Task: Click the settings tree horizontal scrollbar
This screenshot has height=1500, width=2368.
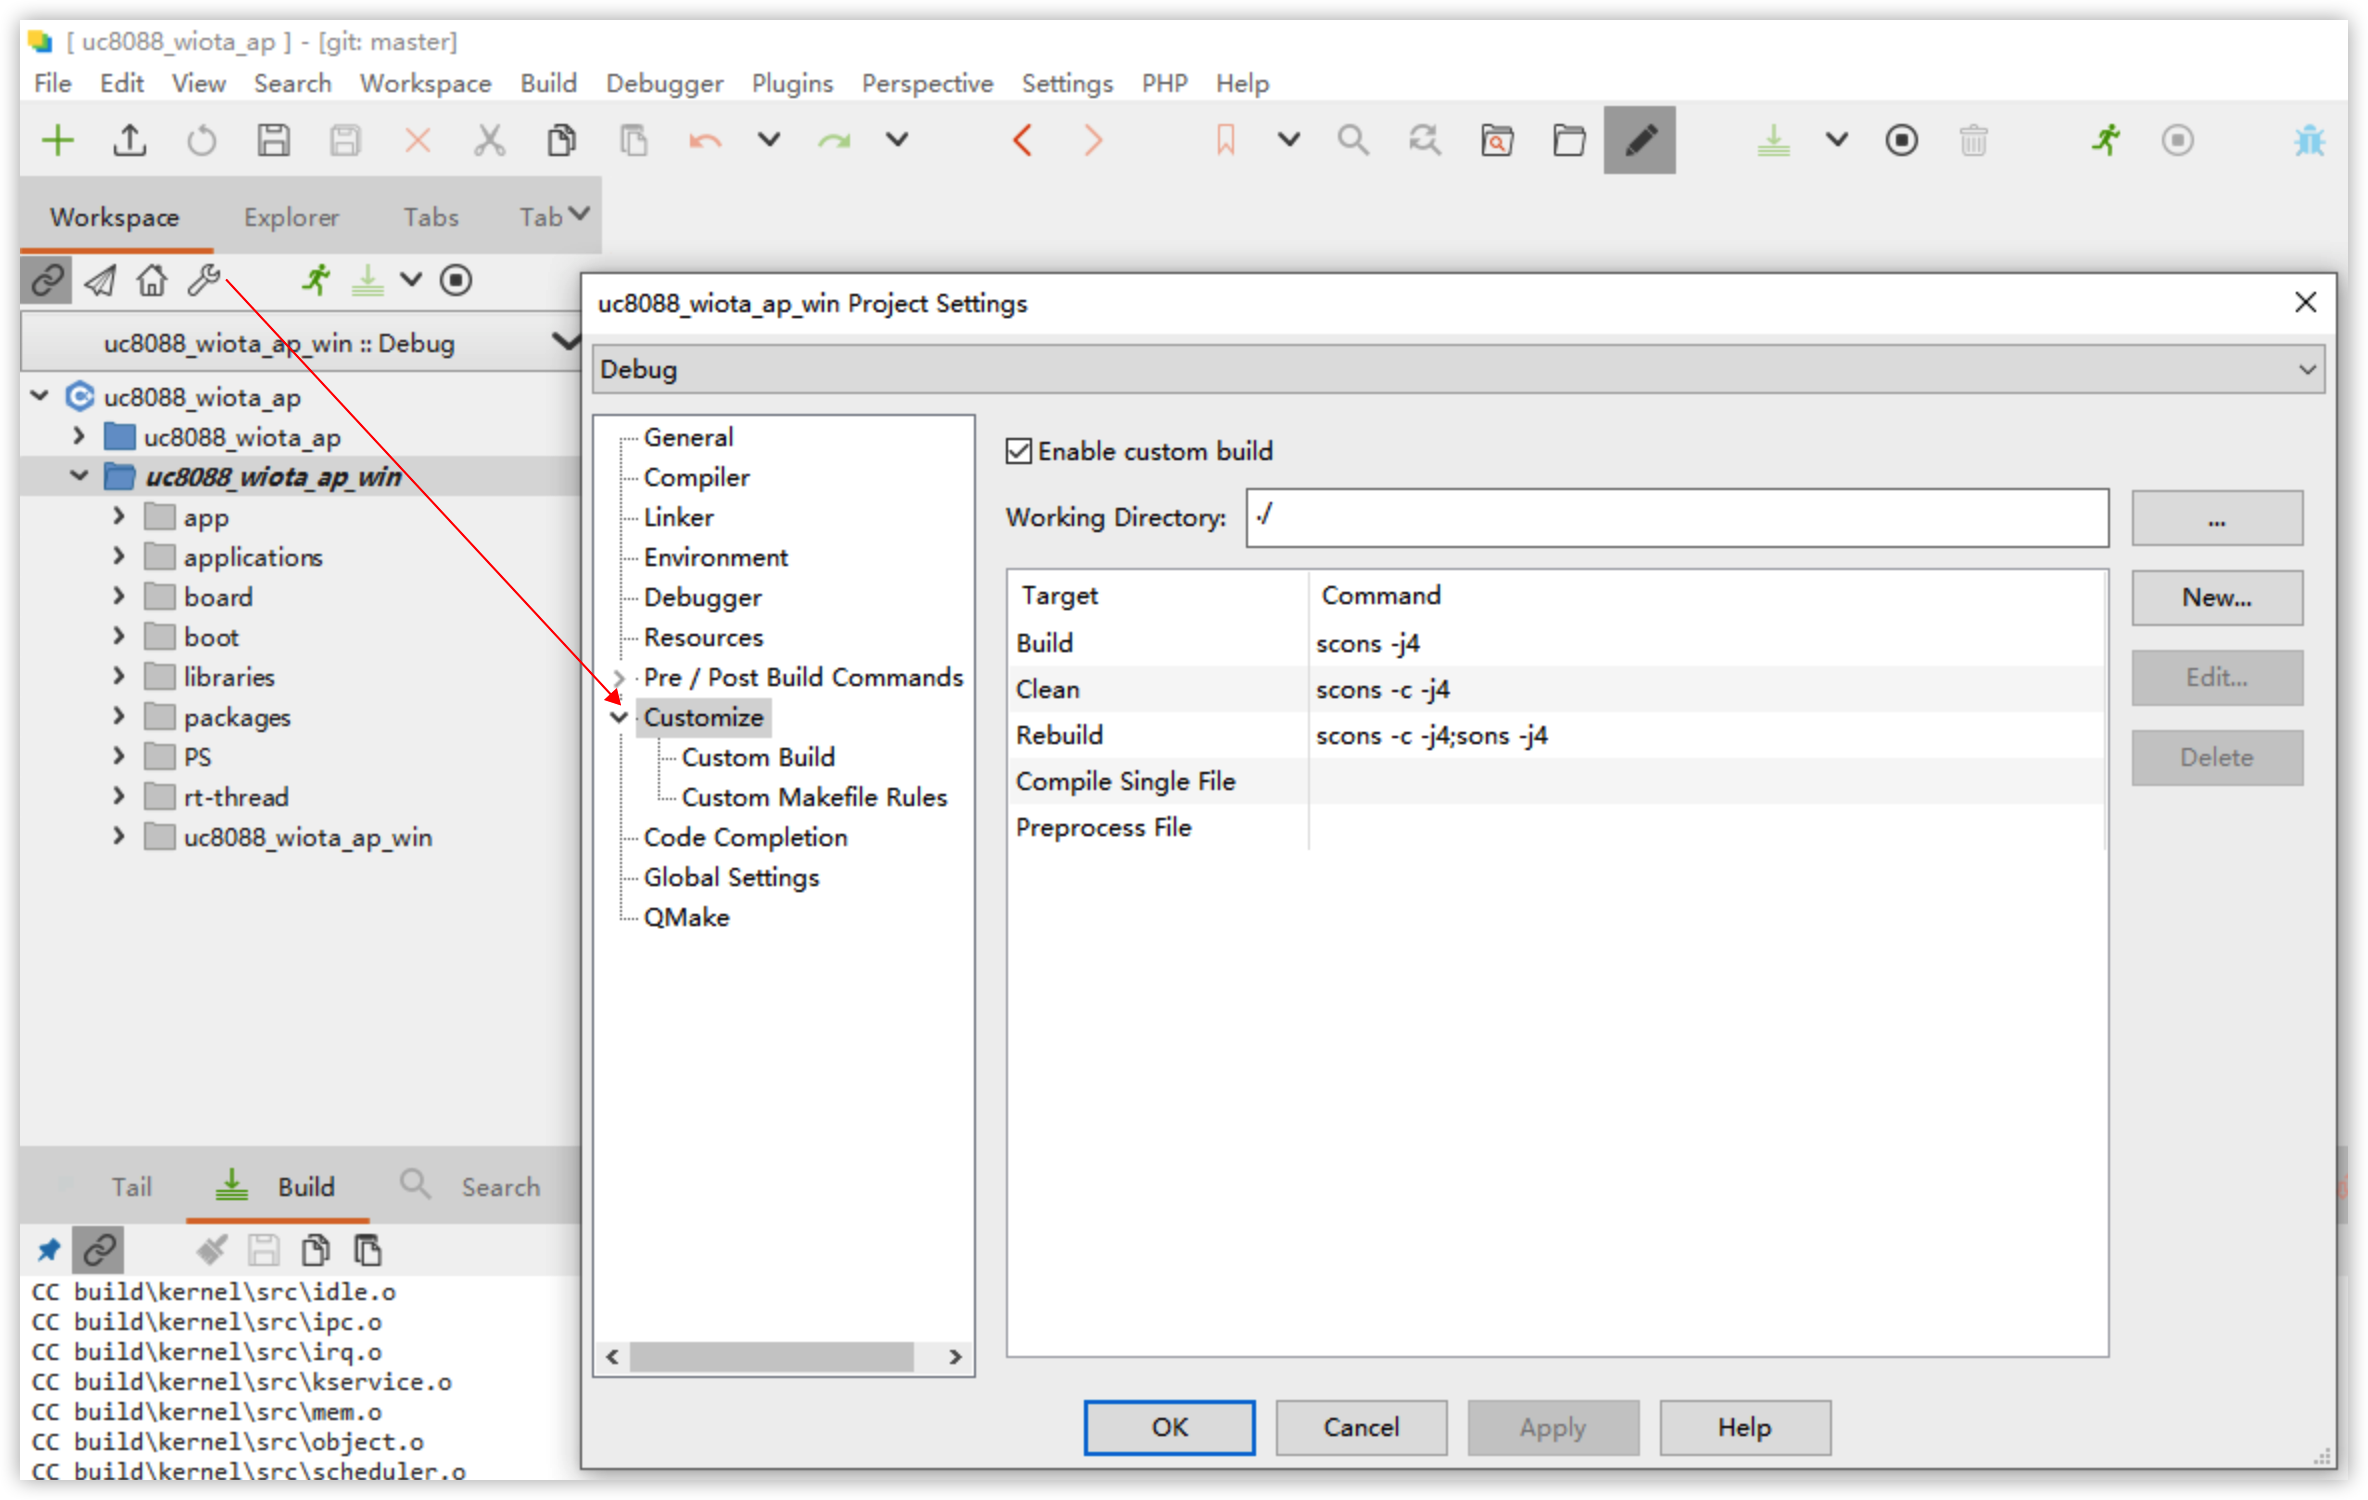Action: click(771, 1357)
